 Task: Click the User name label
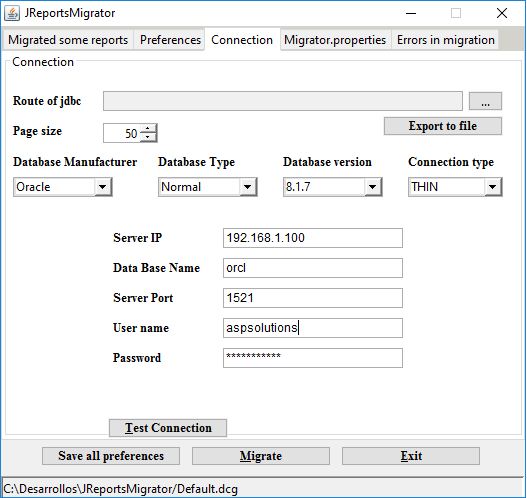pos(141,328)
